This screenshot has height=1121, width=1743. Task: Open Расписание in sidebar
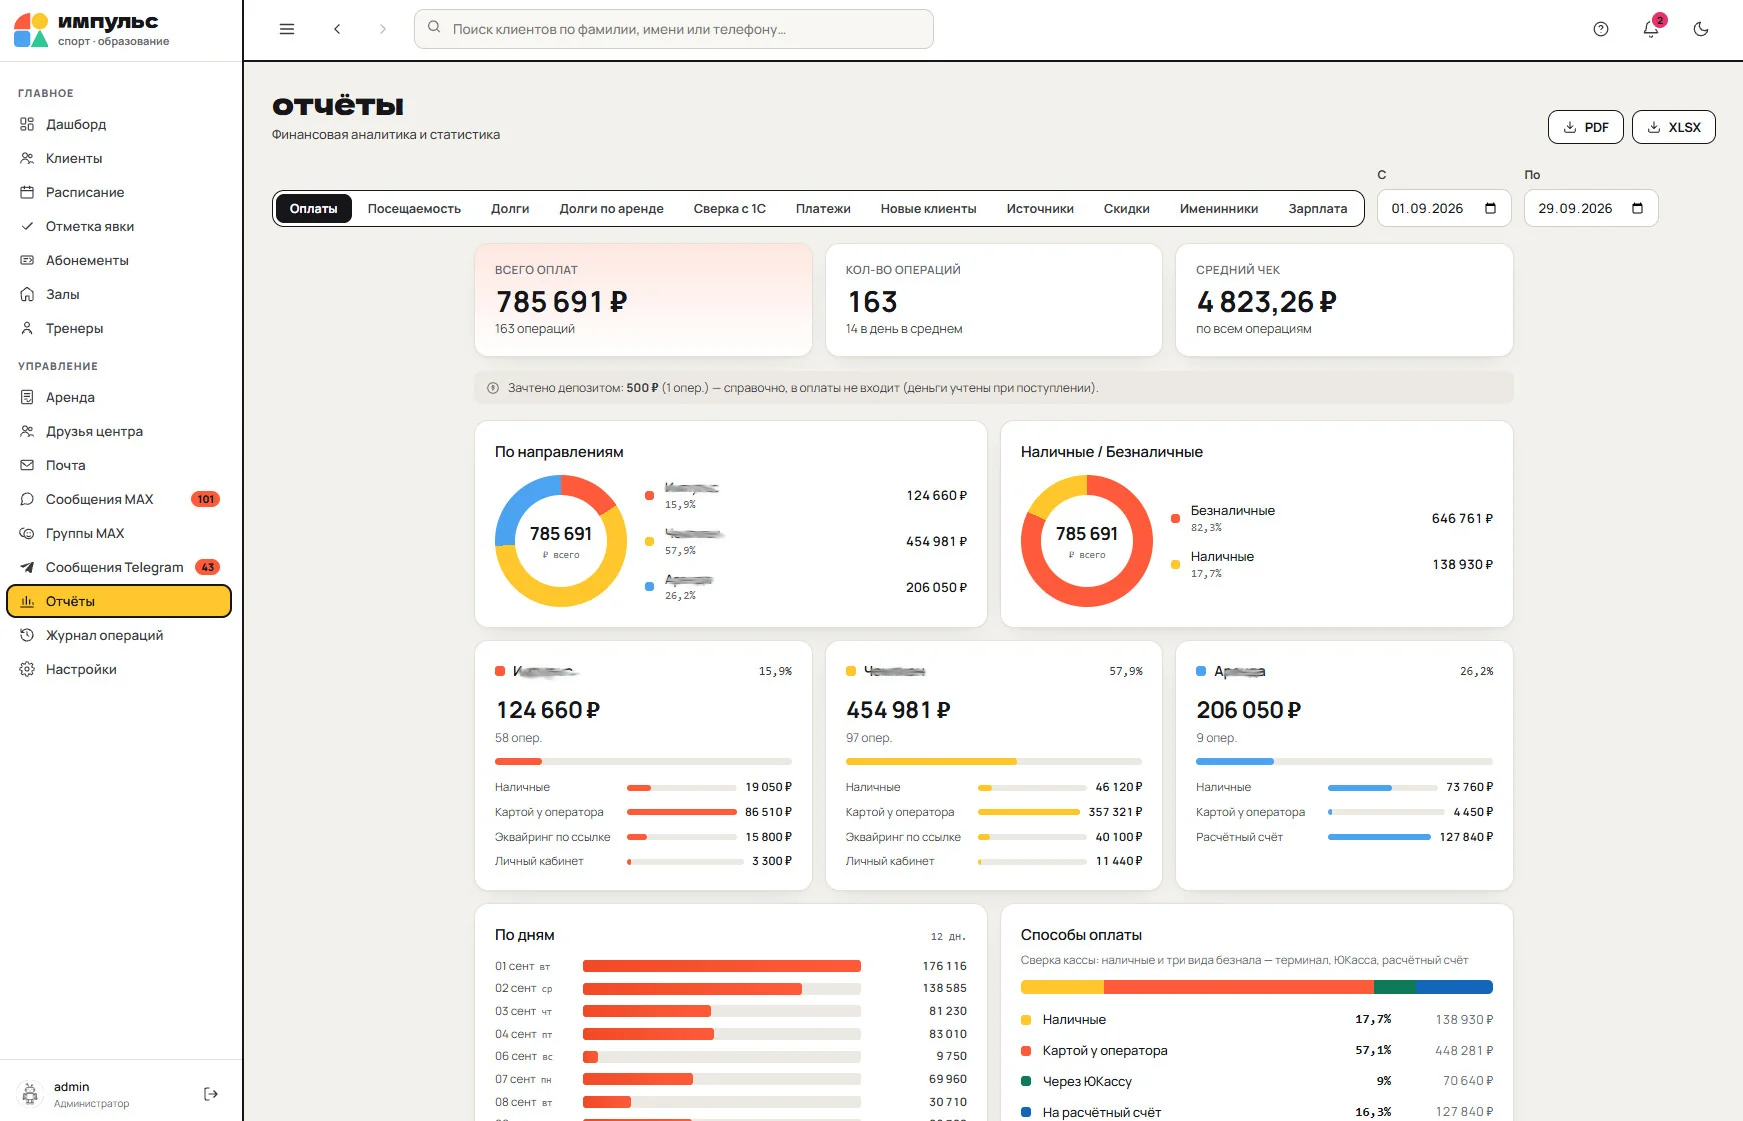[119, 192]
